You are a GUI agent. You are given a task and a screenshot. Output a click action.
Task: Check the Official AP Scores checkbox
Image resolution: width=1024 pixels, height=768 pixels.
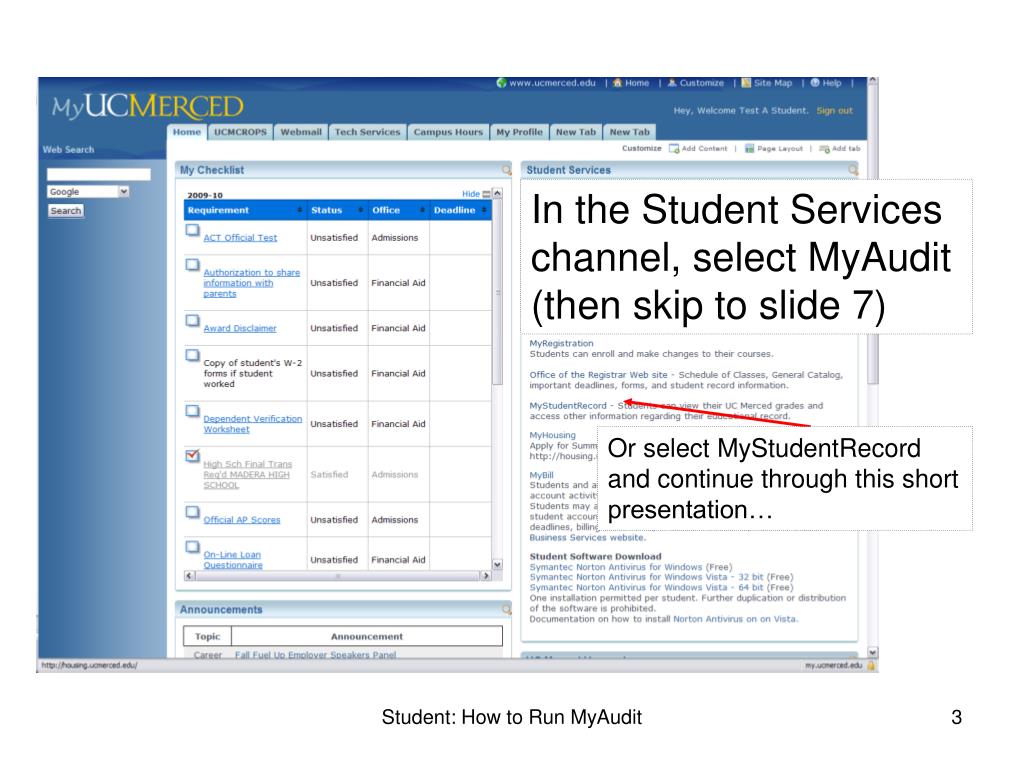click(192, 511)
